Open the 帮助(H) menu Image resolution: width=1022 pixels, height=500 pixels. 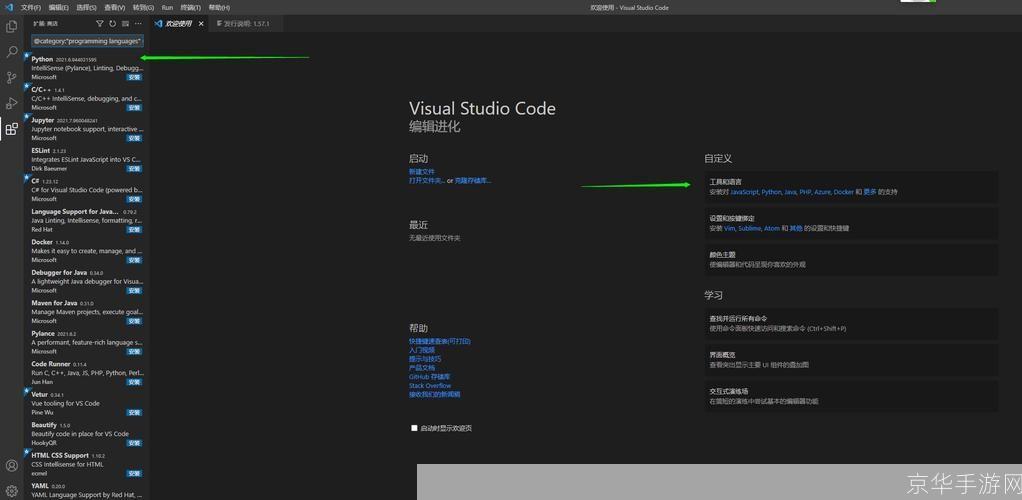tap(219, 8)
